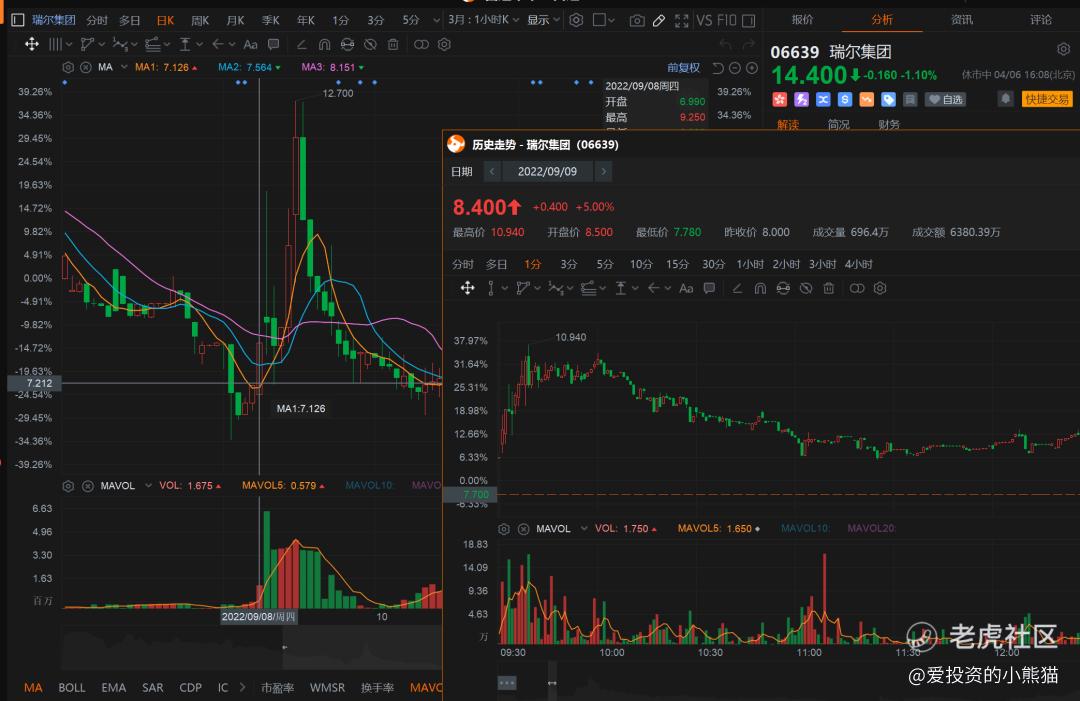This screenshot has width=1080, height=701.
Task: Toggle price alert bell icon
Action: pos(1006,99)
